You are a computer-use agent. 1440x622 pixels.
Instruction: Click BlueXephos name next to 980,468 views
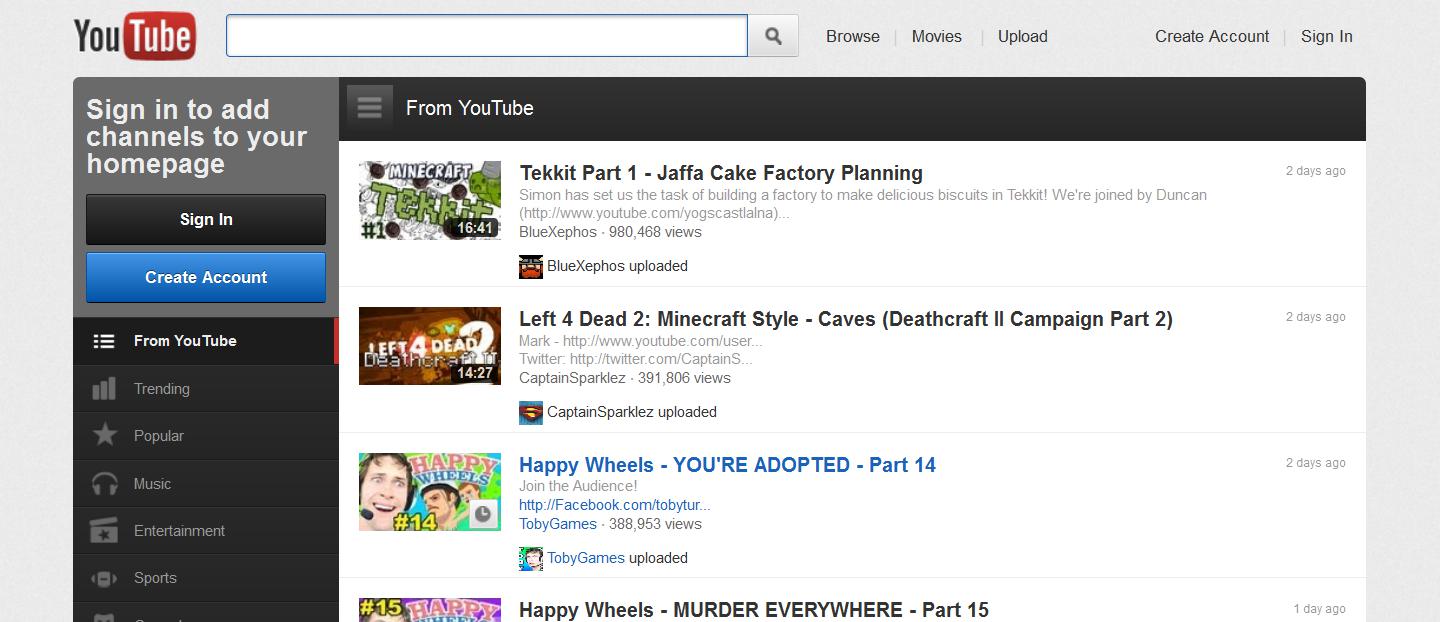point(557,232)
